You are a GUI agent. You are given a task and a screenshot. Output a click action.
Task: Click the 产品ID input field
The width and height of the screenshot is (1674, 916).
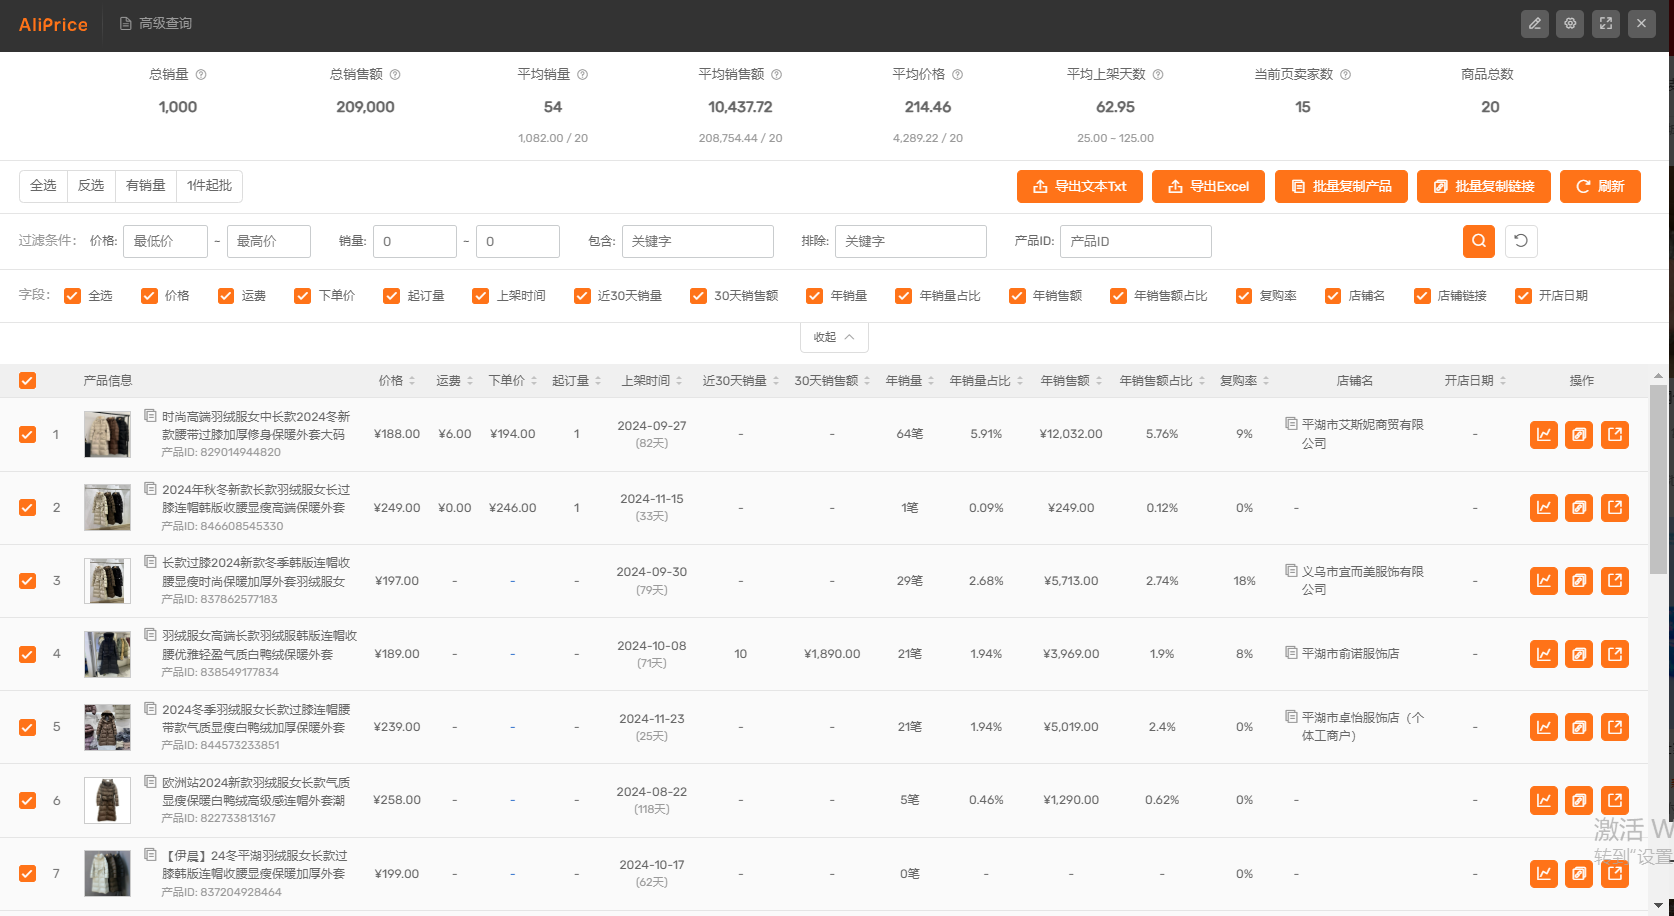(1136, 241)
